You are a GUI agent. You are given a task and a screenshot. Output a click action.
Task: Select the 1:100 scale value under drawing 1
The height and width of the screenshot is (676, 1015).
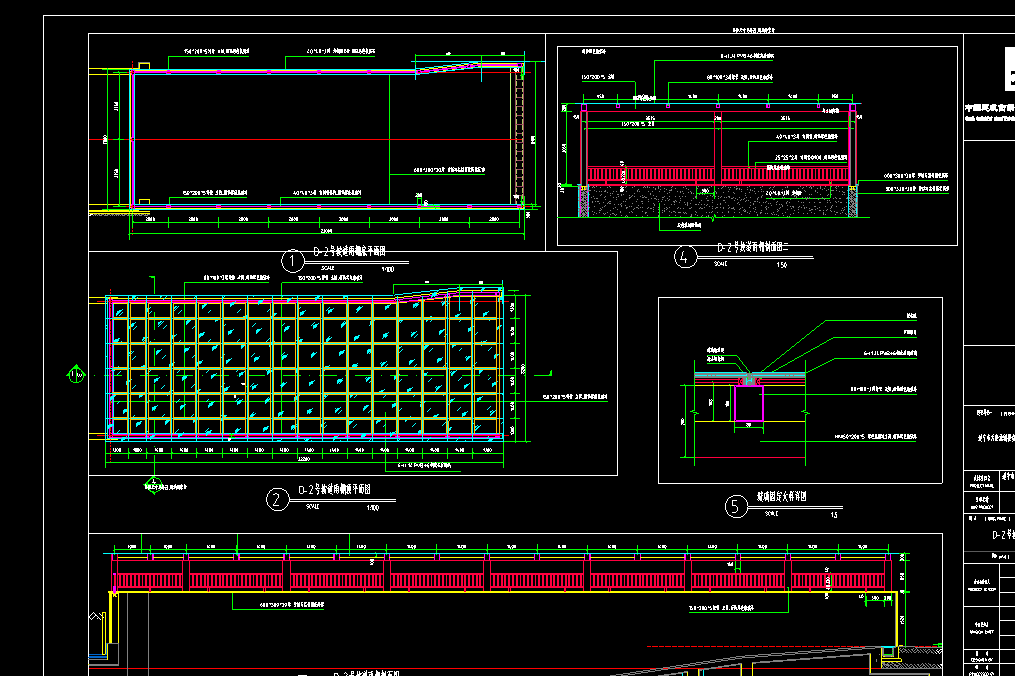click(x=388, y=269)
